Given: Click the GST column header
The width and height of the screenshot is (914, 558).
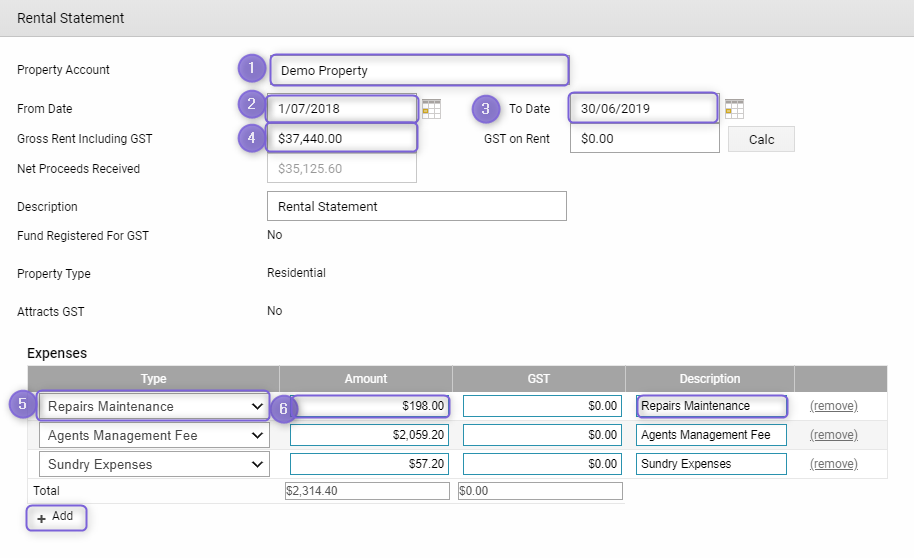Looking at the screenshot, I should [x=539, y=379].
